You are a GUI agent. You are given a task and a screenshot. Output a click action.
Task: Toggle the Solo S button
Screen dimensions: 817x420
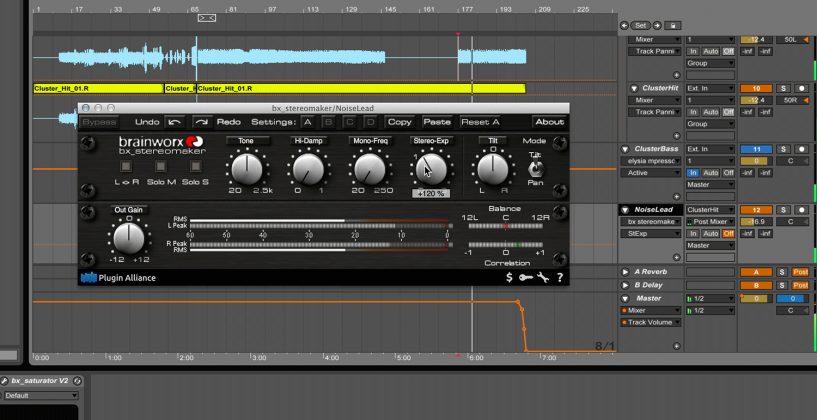pos(195,166)
